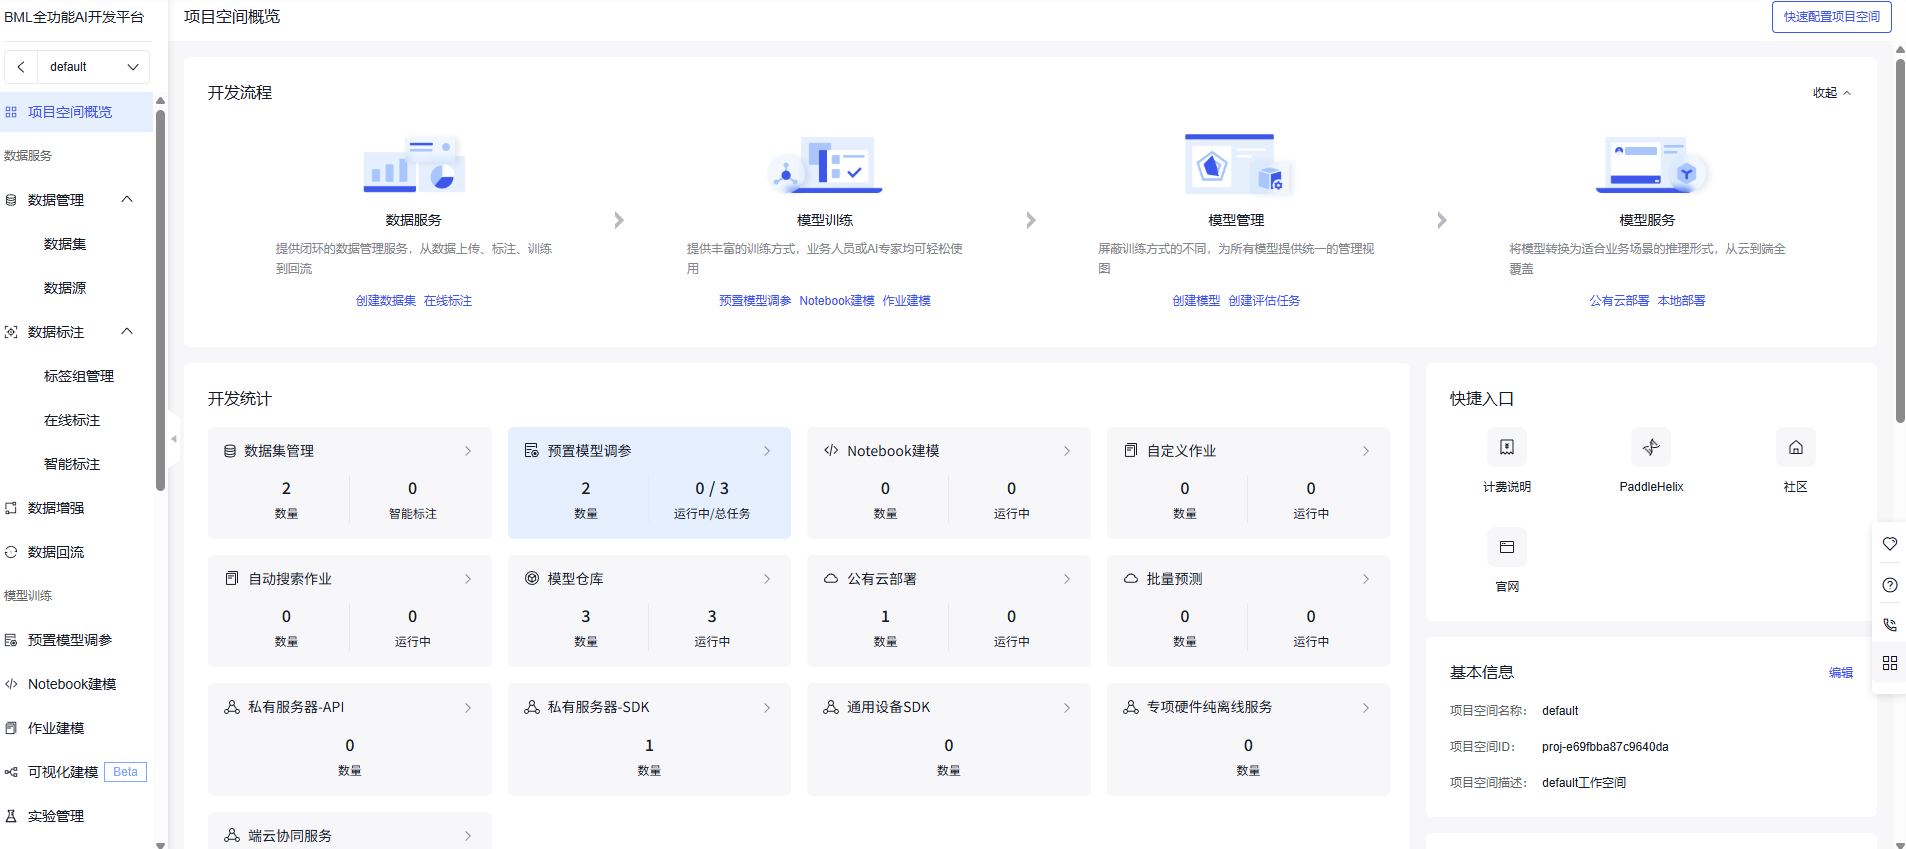The image size is (1906, 849).
Task: Click the 在线标注 link under 数据服务
Action: tap(448, 301)
